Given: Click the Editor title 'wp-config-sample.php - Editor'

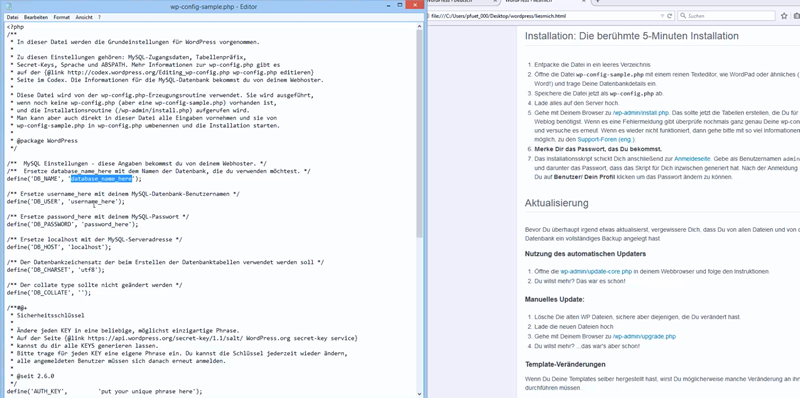Looking at the screenshot, I should pyautogui.click(x=213, y=7).
